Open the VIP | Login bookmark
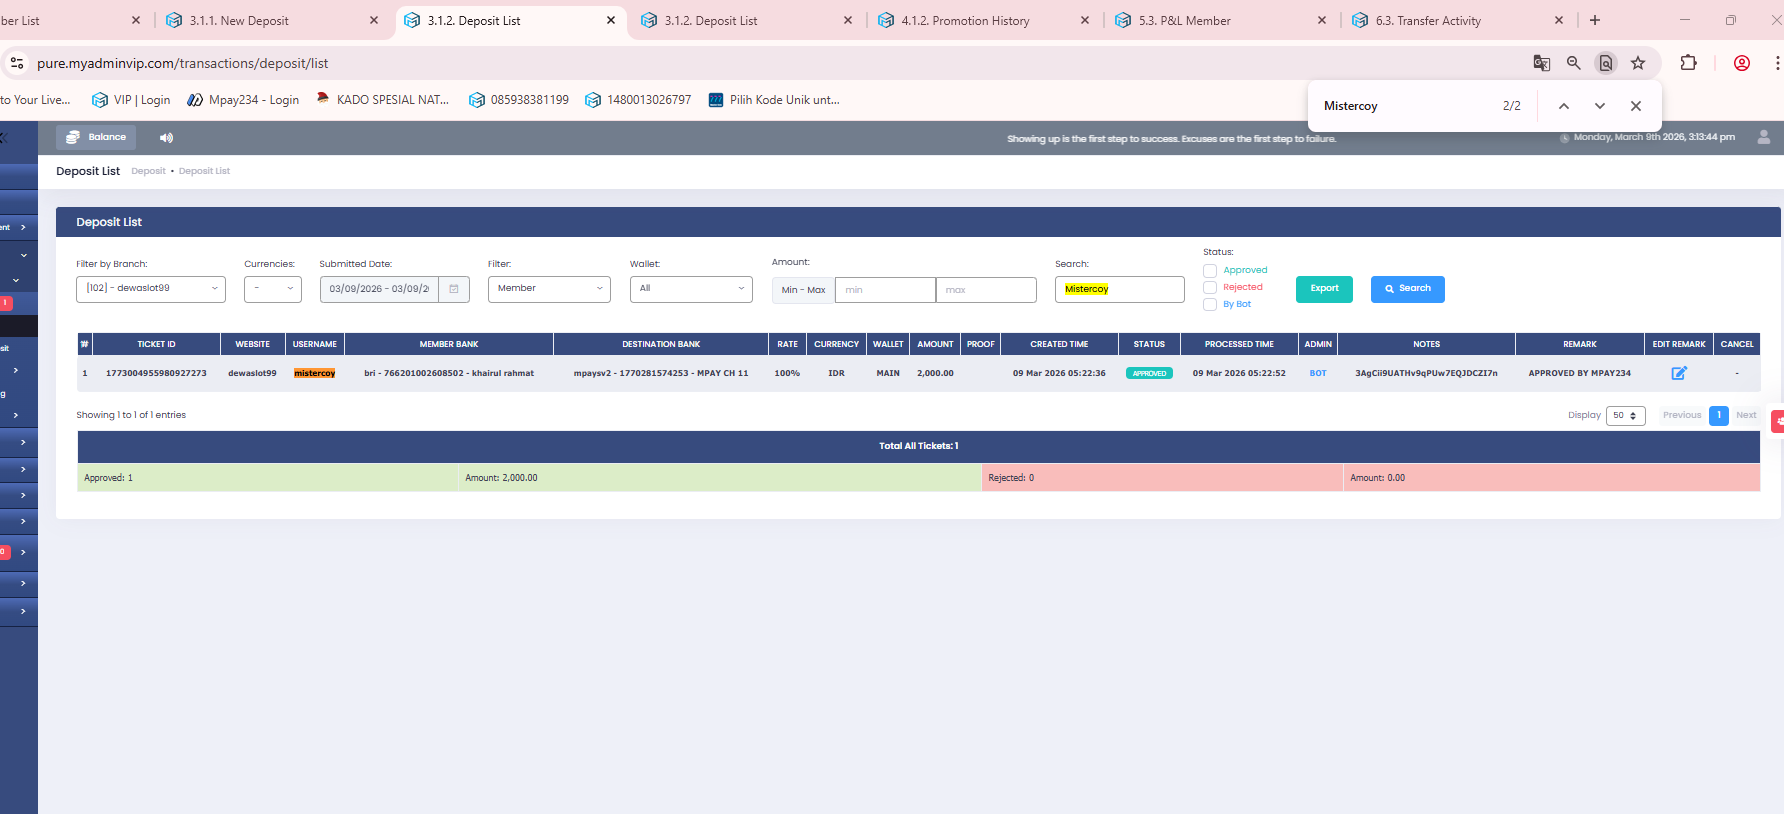Screen dimensions: 1784x814 tap(131, 100)
